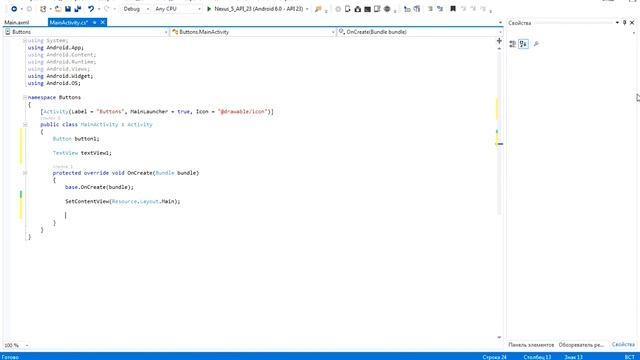Click the Navigate Forward toolbar icon
The height and width of the screenshot is (360, 640).
(x=29, y=9)
